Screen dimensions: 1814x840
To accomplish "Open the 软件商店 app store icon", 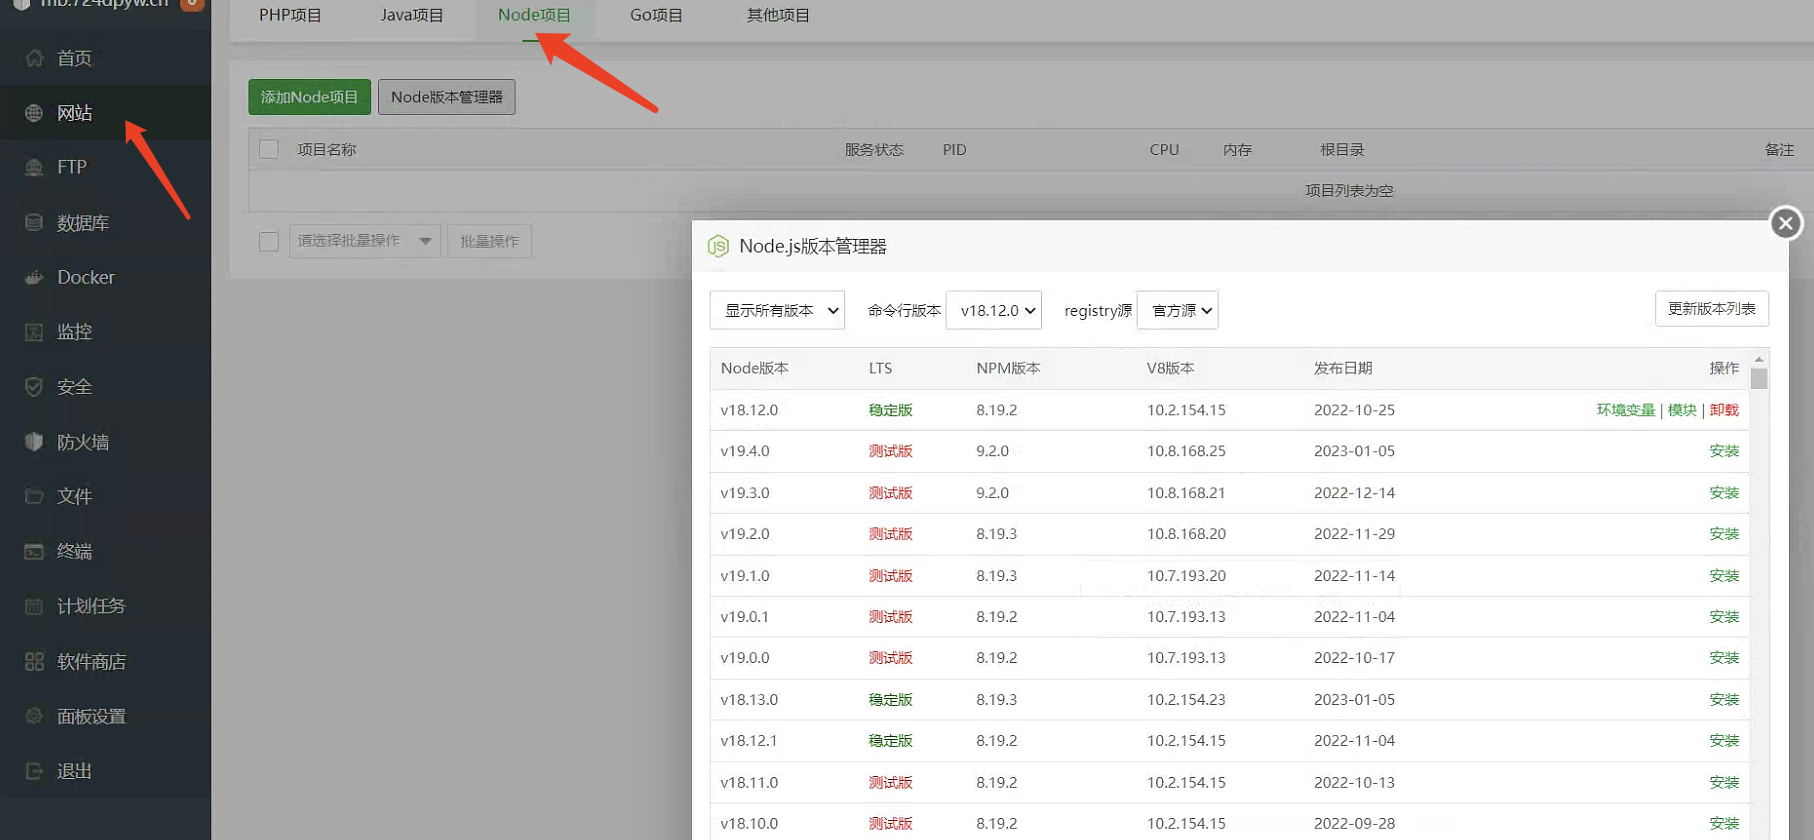I will pyautogui.click(x=34, y=661).
